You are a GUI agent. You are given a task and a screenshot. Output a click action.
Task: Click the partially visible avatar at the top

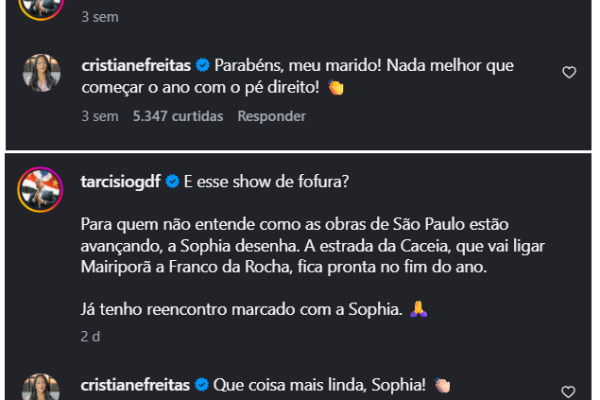pos(44,6)
